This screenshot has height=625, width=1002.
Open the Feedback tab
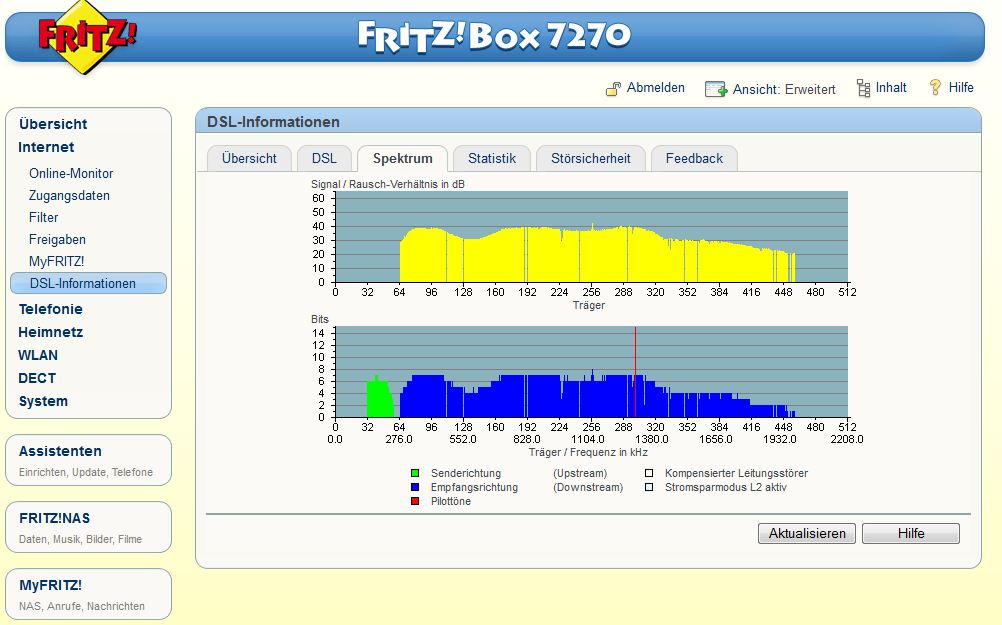[x=695, y=158]
